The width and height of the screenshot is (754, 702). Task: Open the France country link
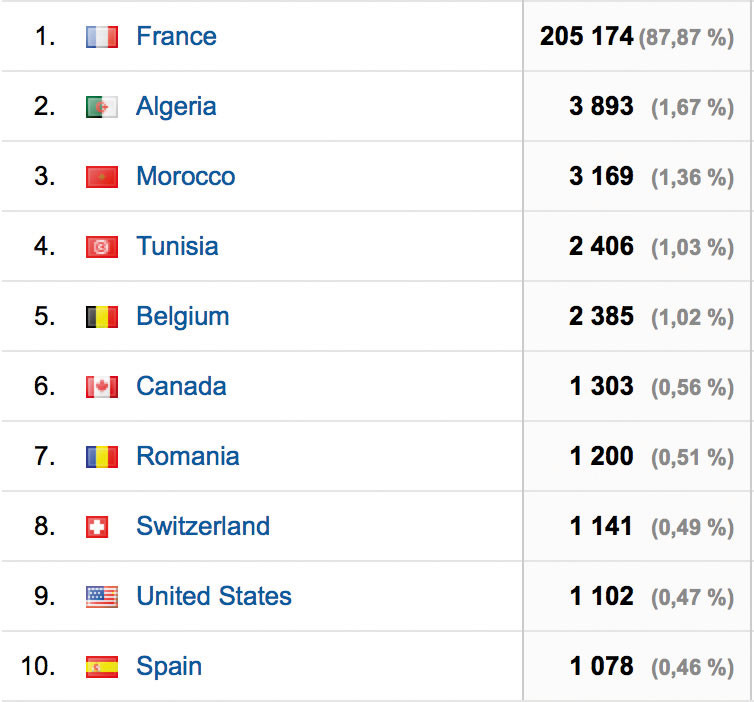(176, 37)
